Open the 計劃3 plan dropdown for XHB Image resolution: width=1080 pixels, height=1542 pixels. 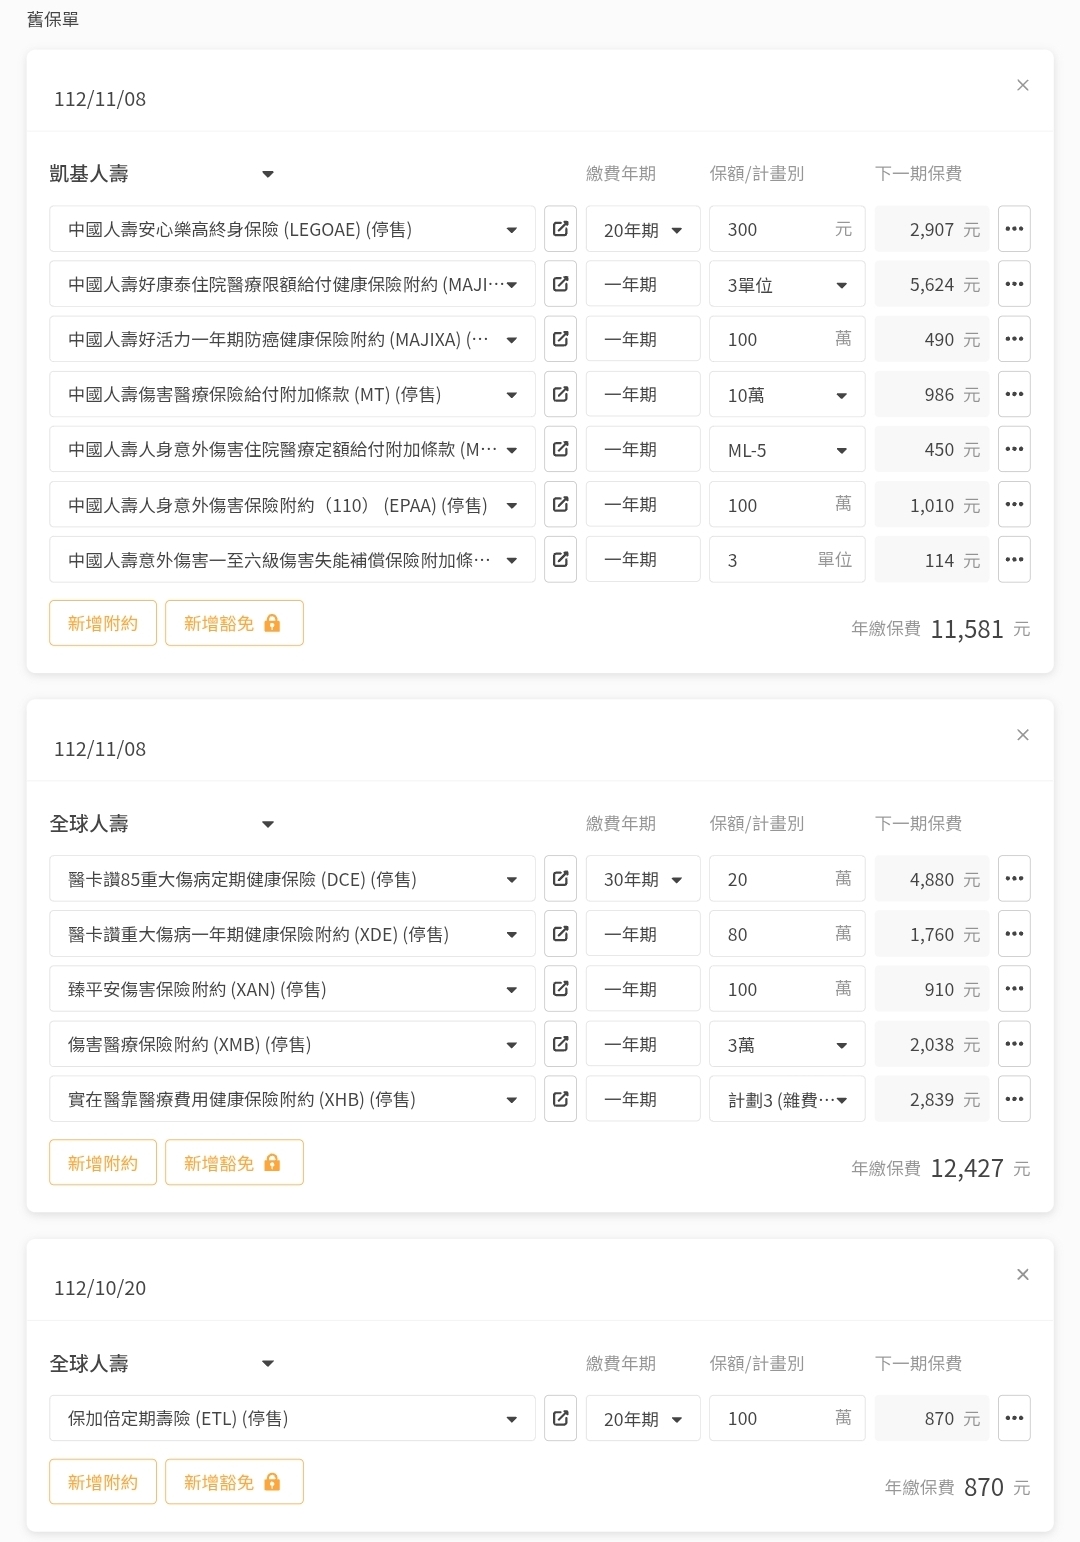(787, 1100)
